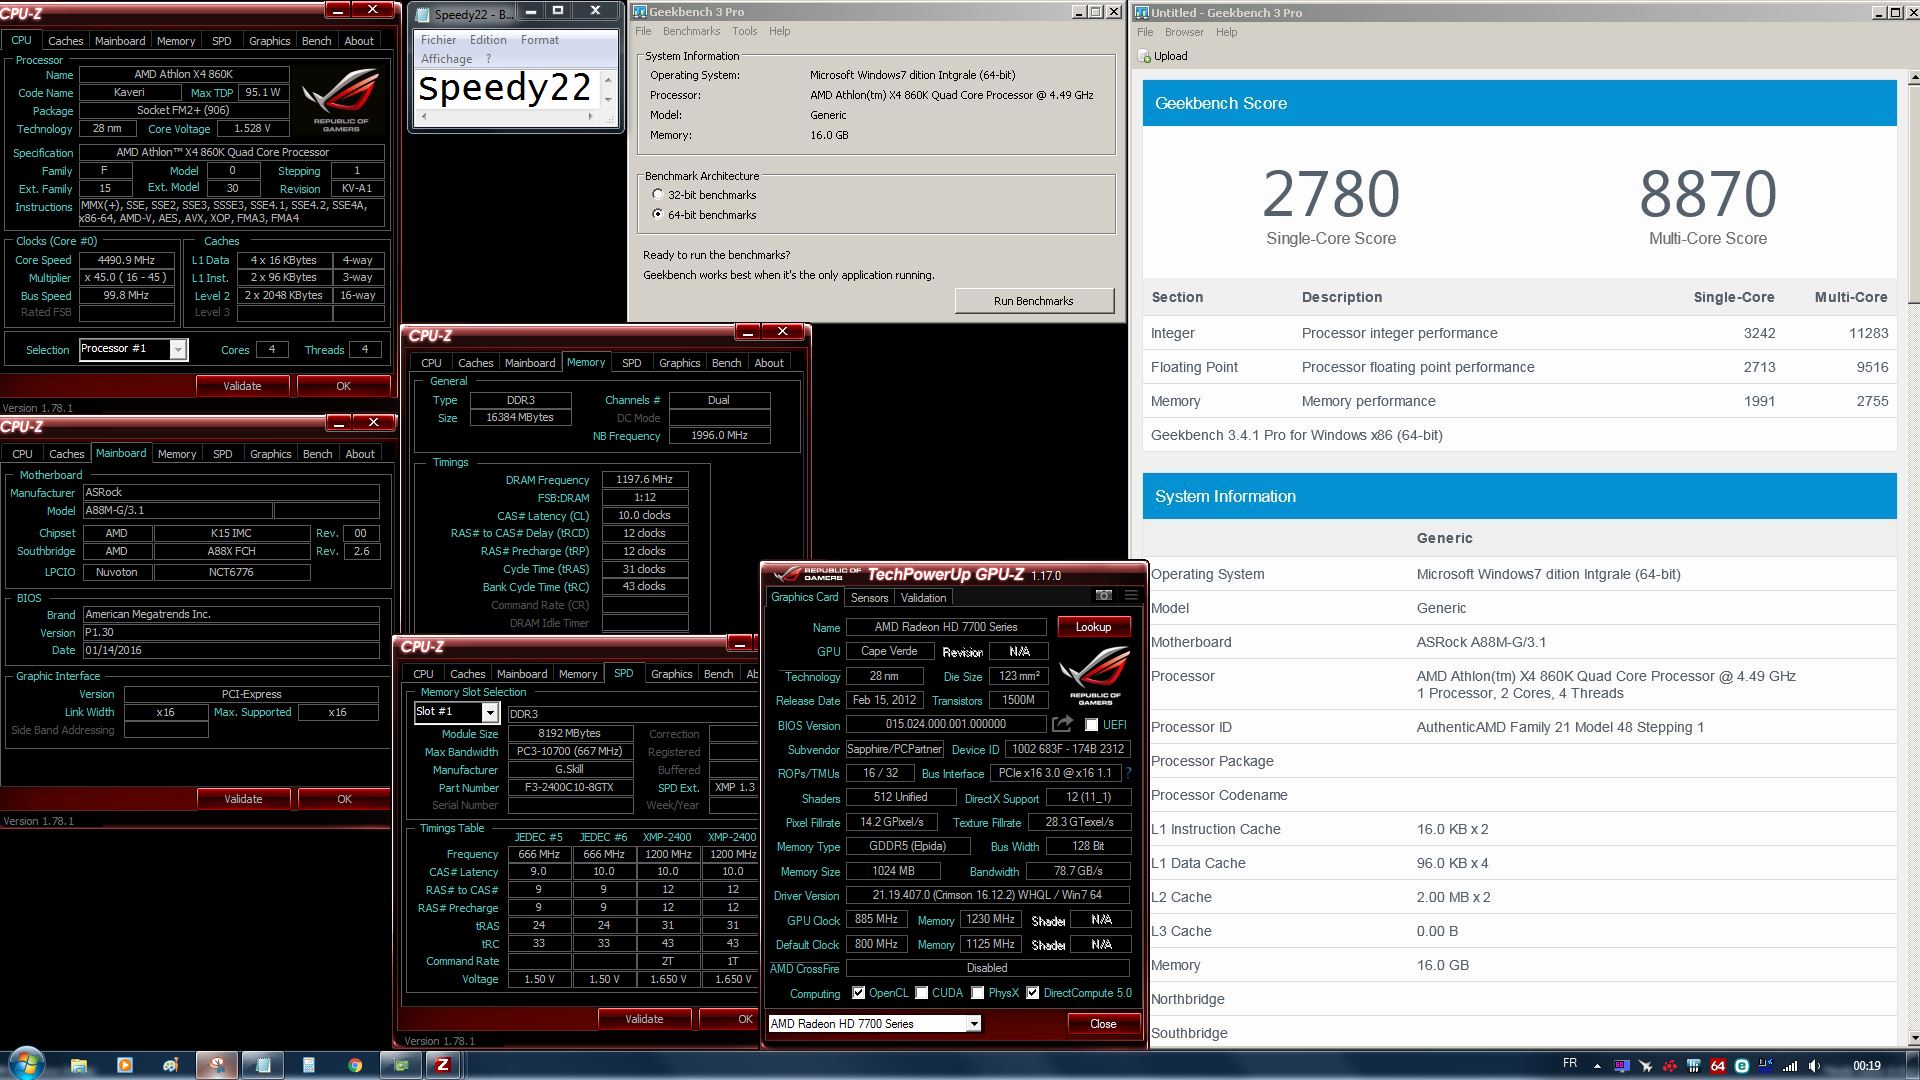Click the monitor tray icon showing 50

coord(1622,1065)
